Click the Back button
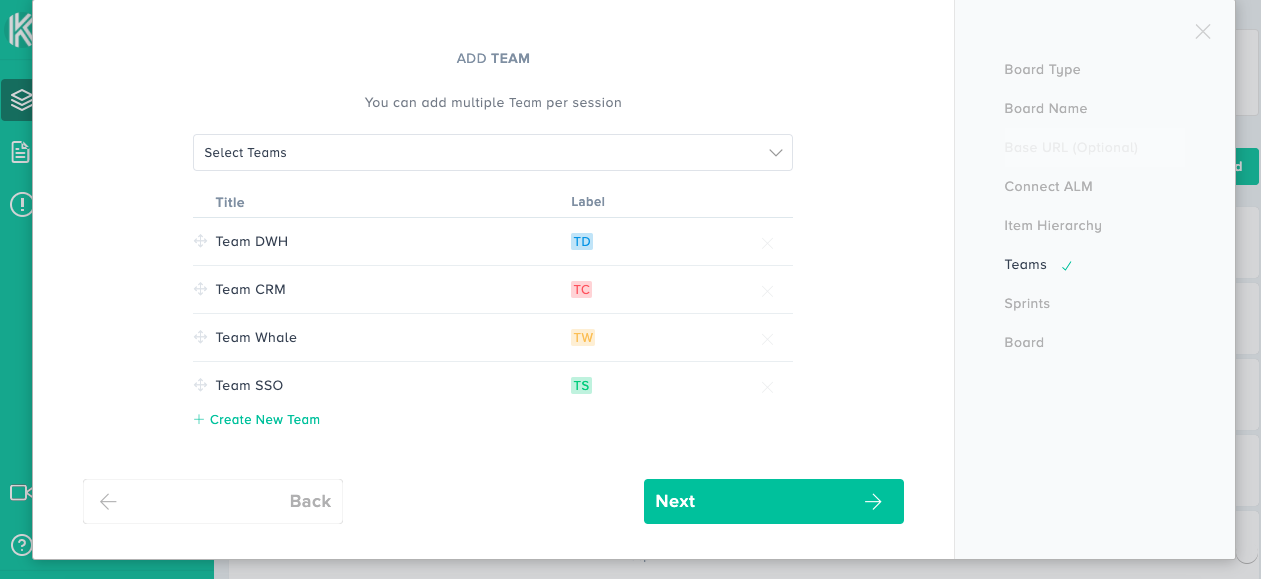The height and width of the screenshot is (579, 1261). [213, 501]
